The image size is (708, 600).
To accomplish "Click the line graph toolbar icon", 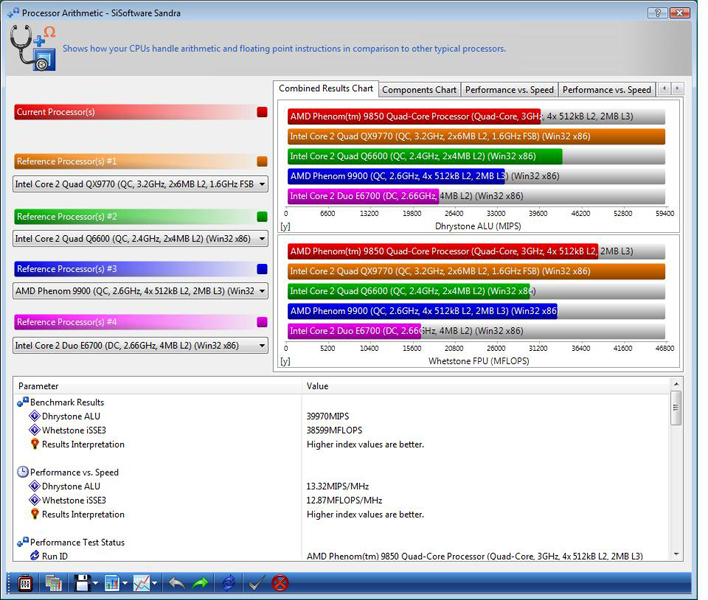I will coord(141,583).
